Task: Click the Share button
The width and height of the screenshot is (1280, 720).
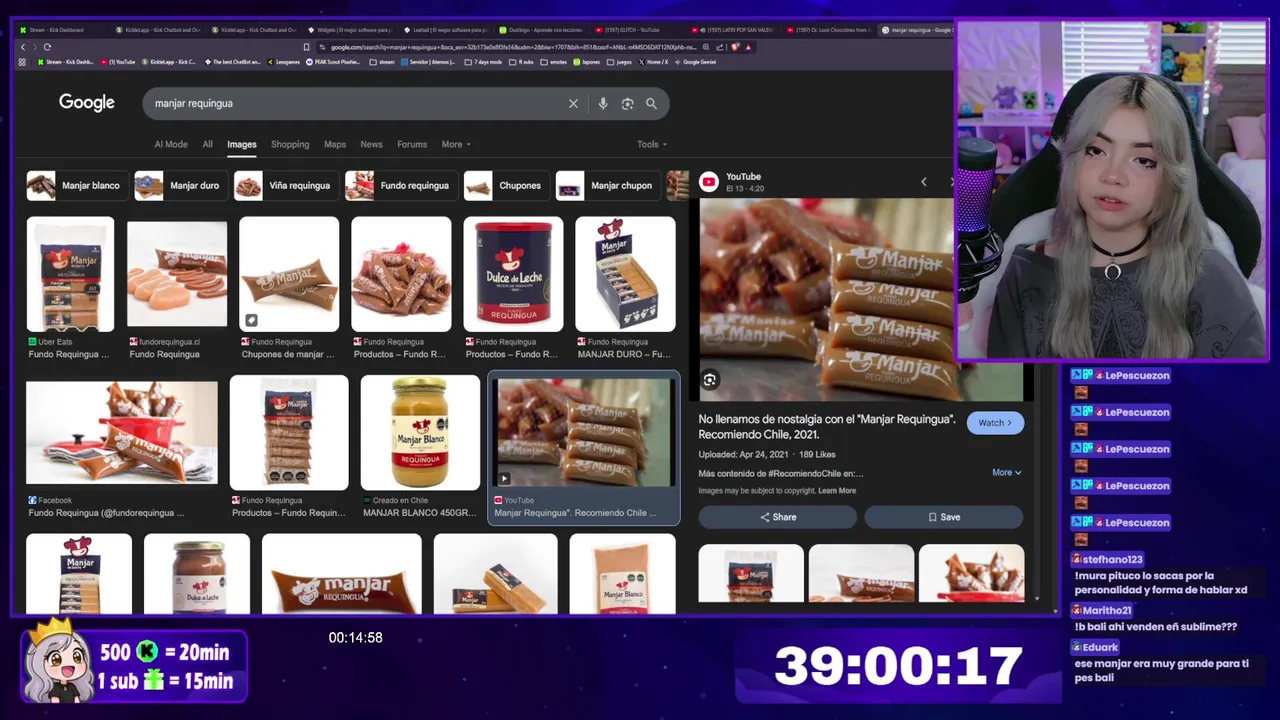Action: [x=777, y=517]
